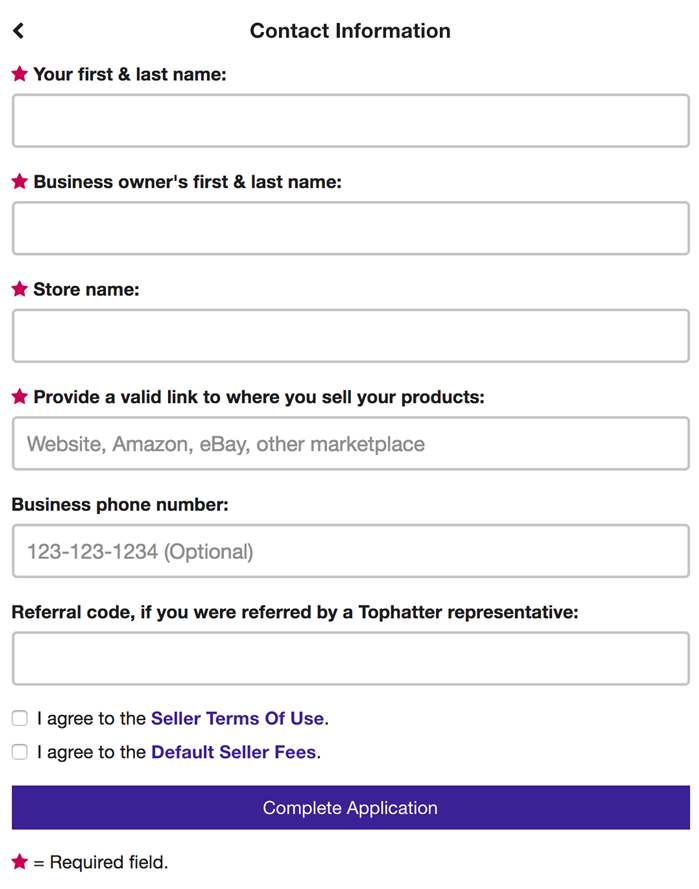Open the Default Seller Fees link

pos(233,752)
